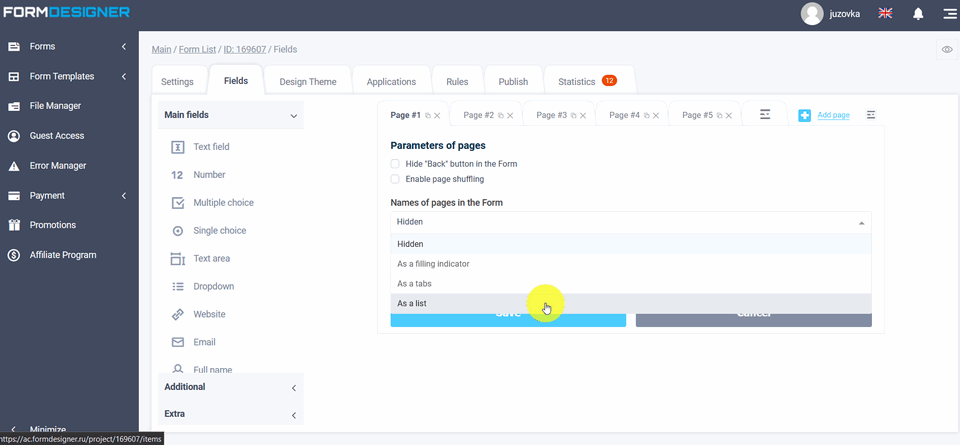Switch to the Rules tab
960x445 pixels.
[x=457, y=81]
